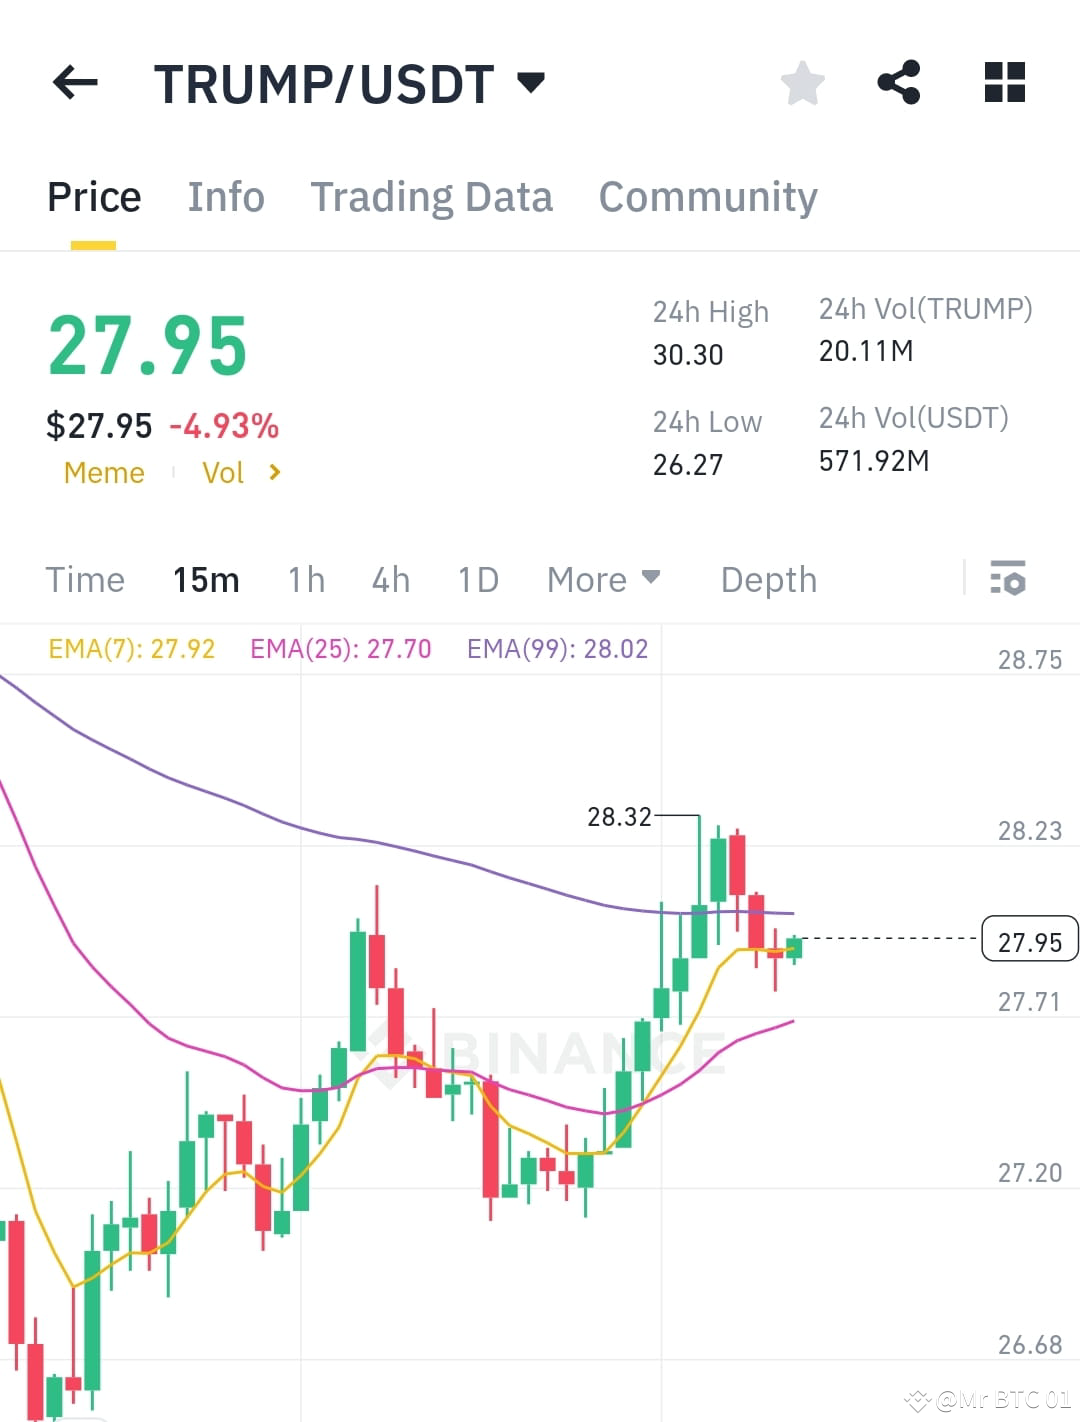Enable the 4h timeframe

coord(390,580)
